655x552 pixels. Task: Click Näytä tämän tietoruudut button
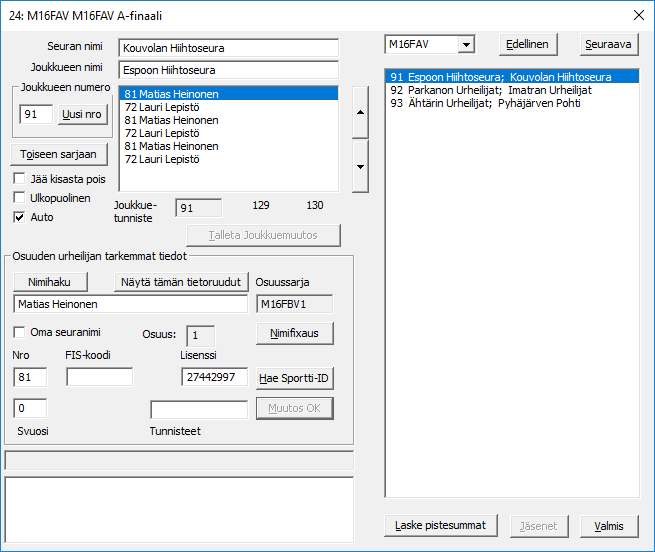coord(180,282)
